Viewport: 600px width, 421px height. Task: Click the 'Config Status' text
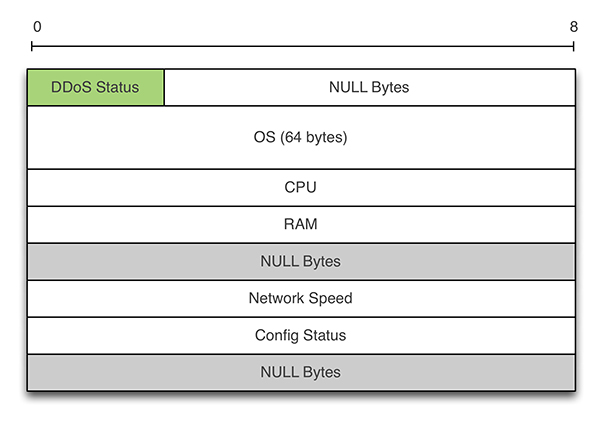point(300,335)
